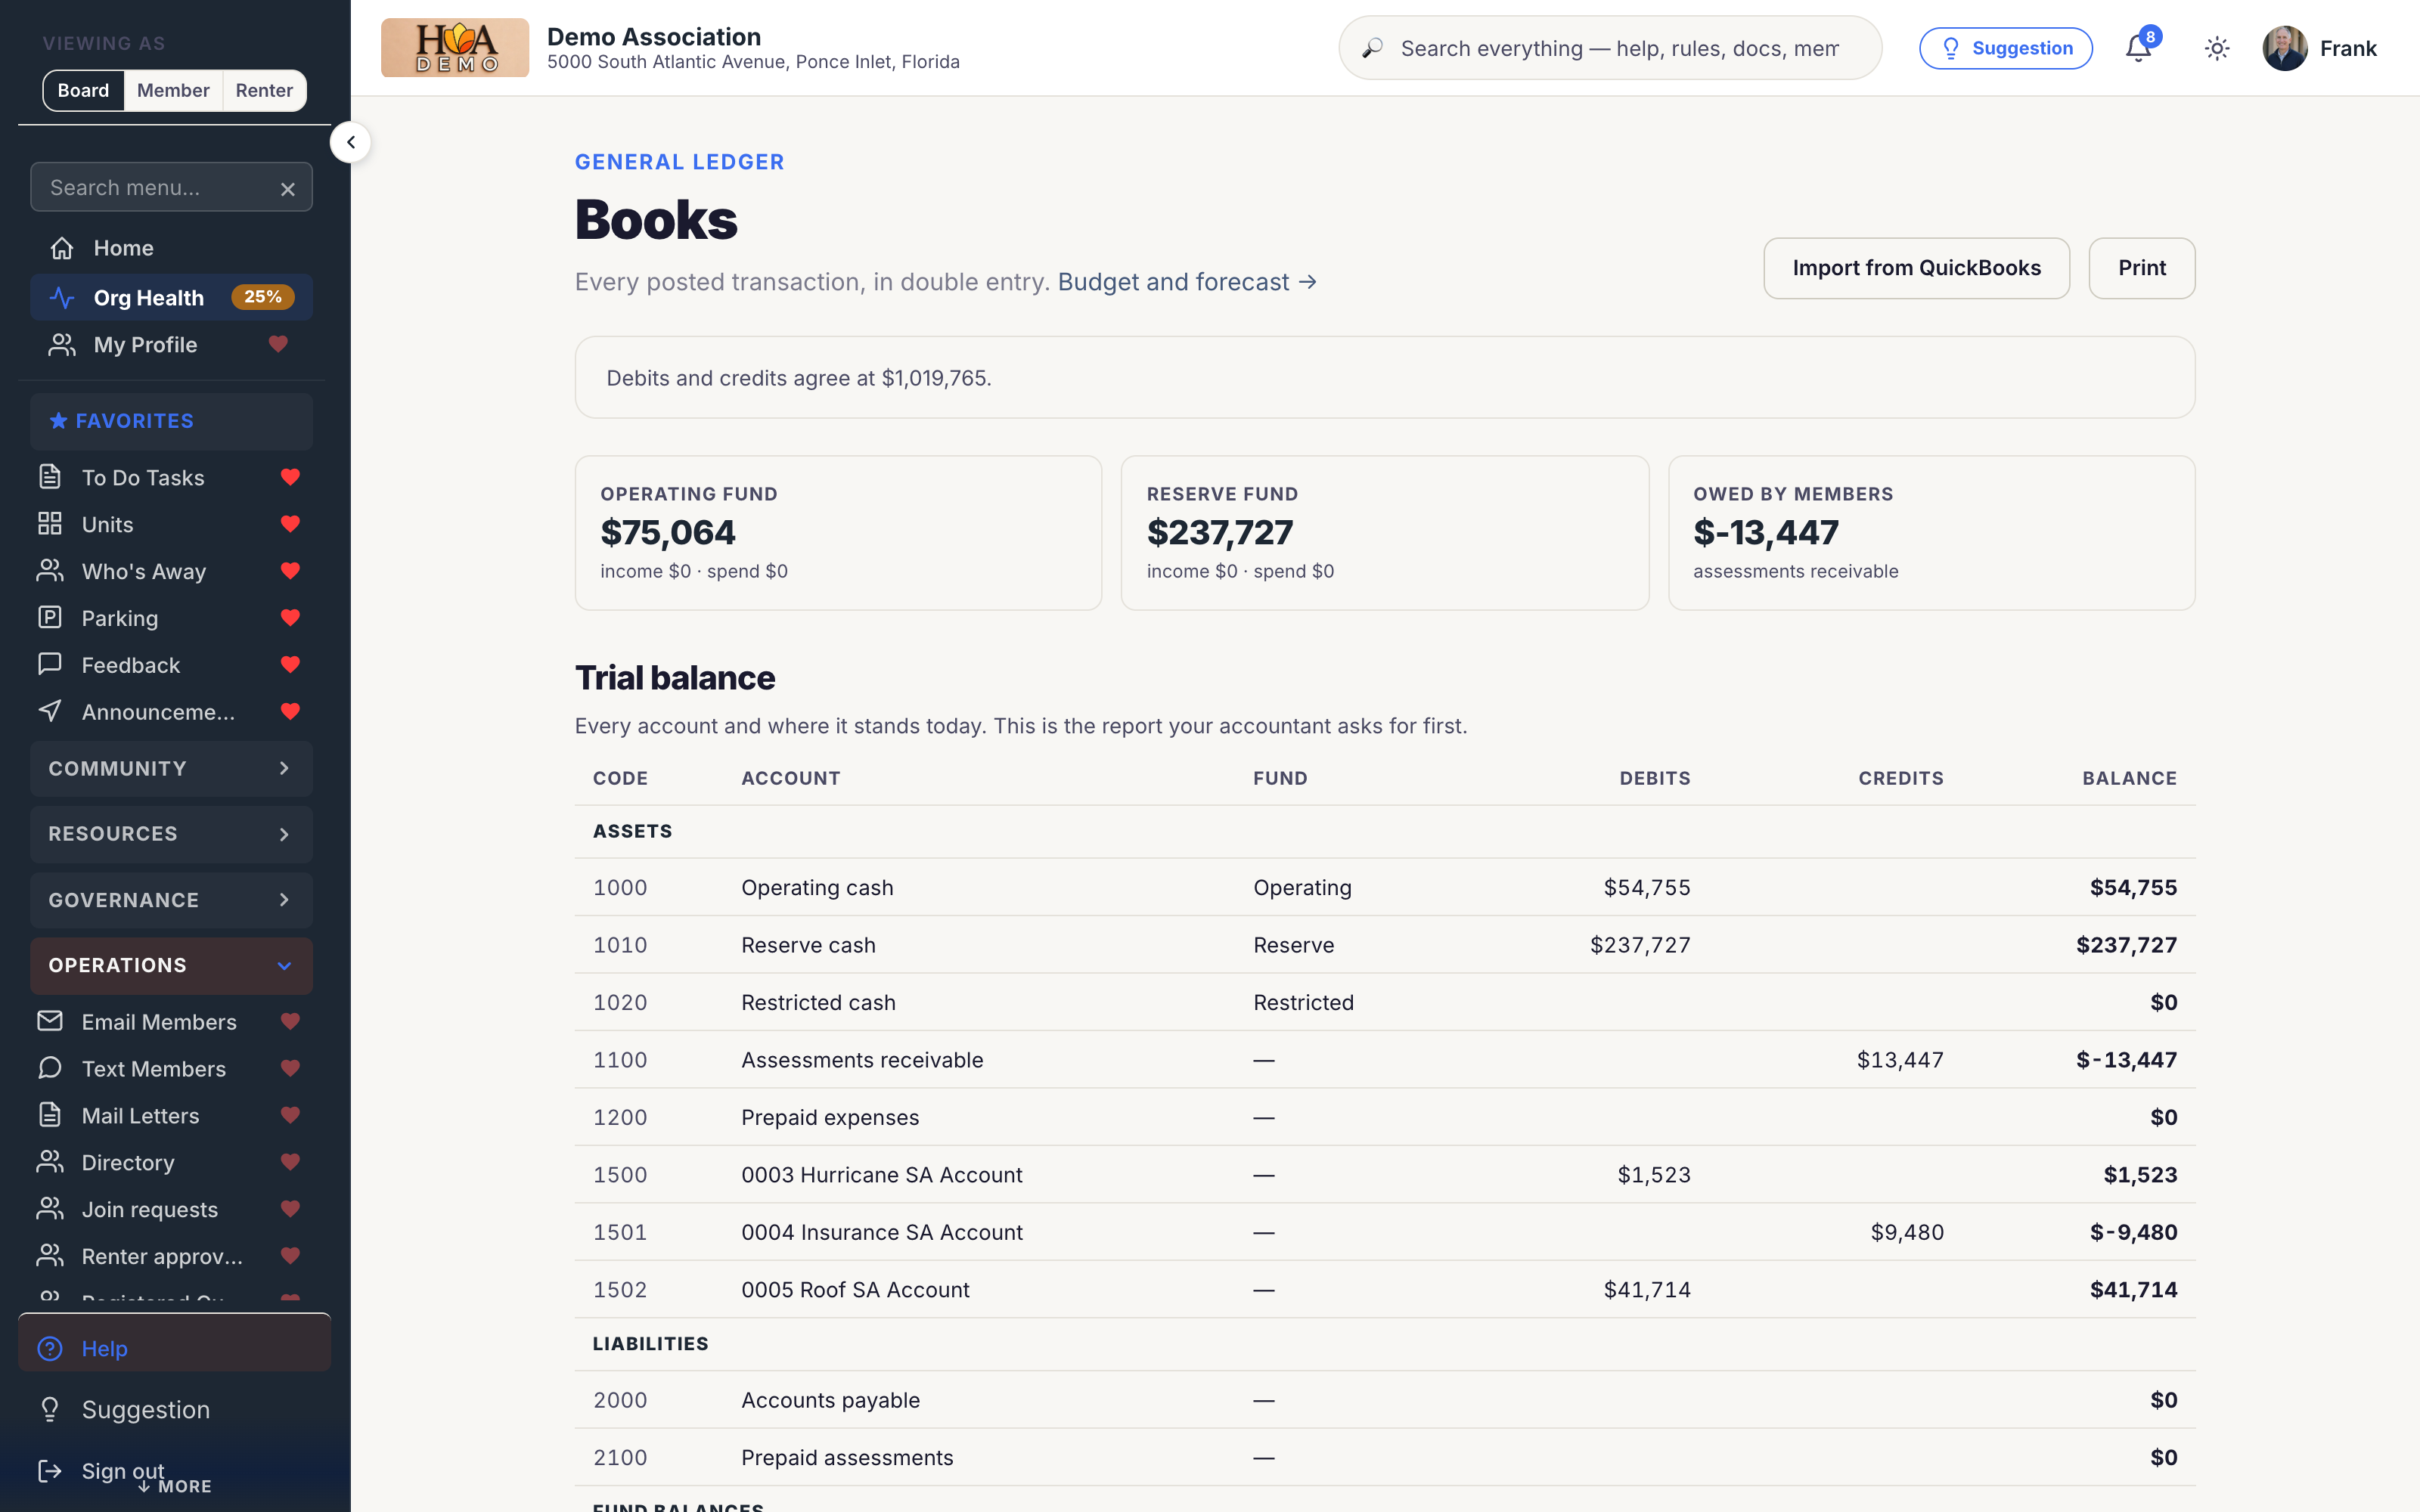Image resolution: width=2420 pixels, height=1512 pixels.
Task: Clear the menu search box
Action: pos(288,189)
